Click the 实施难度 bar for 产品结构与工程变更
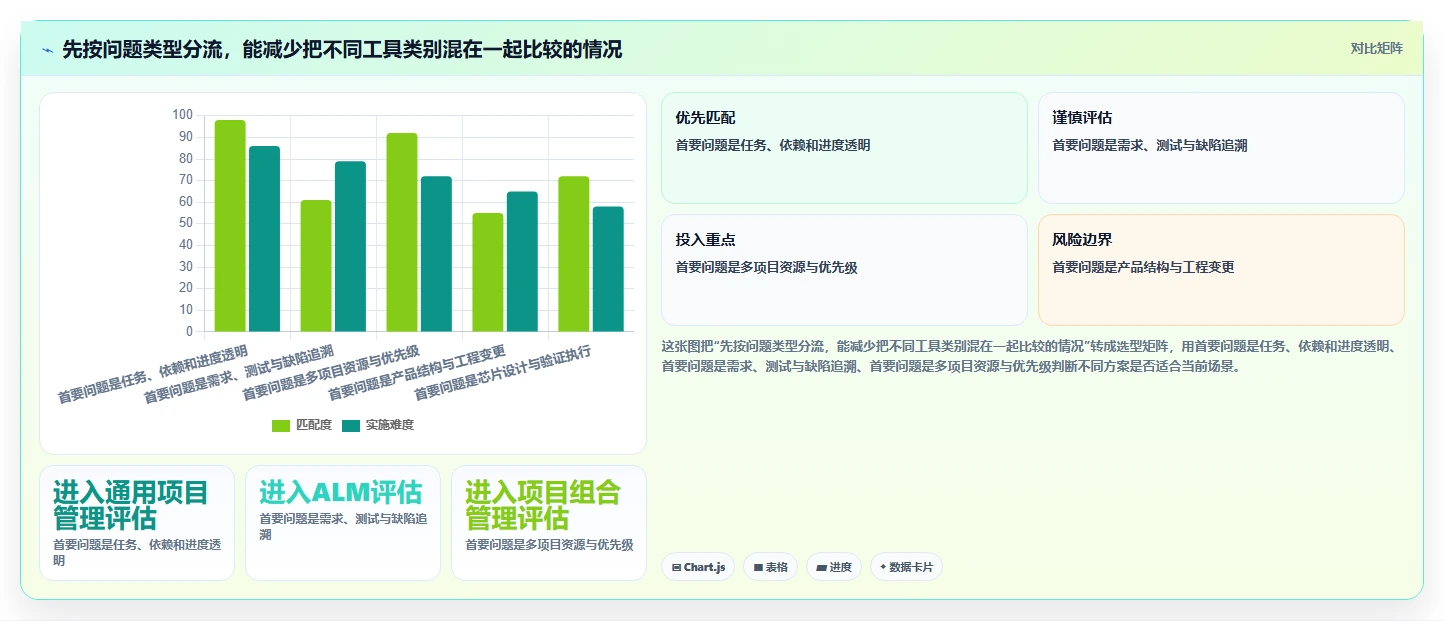 pyautogui.click(x=522, y=262)
